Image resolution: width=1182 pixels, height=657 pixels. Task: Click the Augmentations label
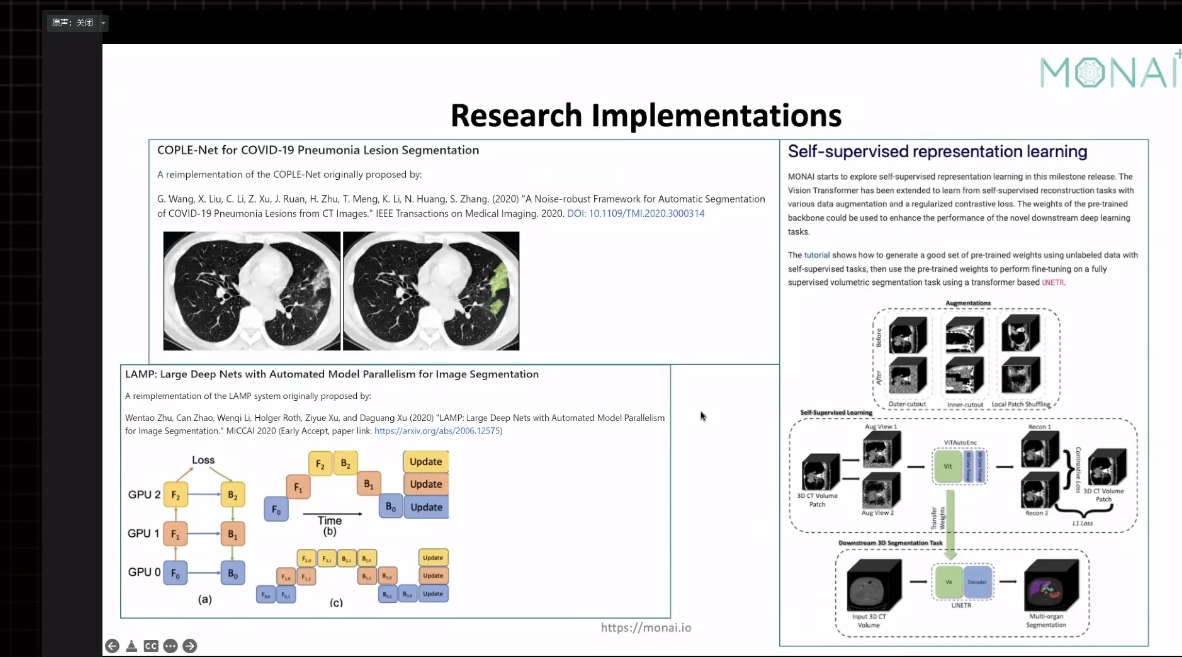click(x=968, y=303)
